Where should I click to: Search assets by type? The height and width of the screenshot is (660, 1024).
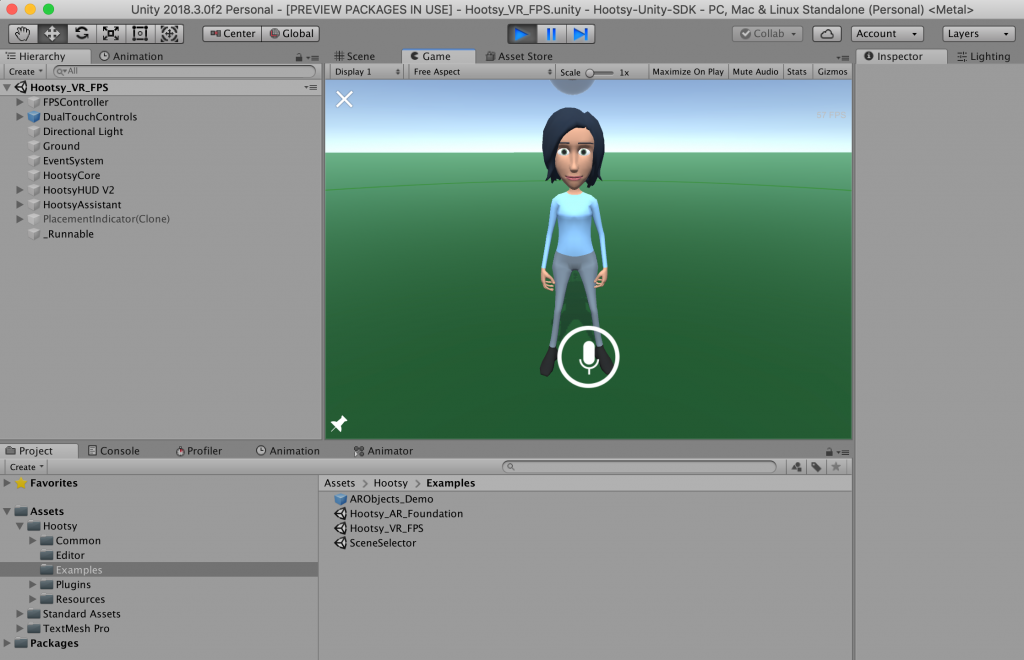[x=796, y=467]
